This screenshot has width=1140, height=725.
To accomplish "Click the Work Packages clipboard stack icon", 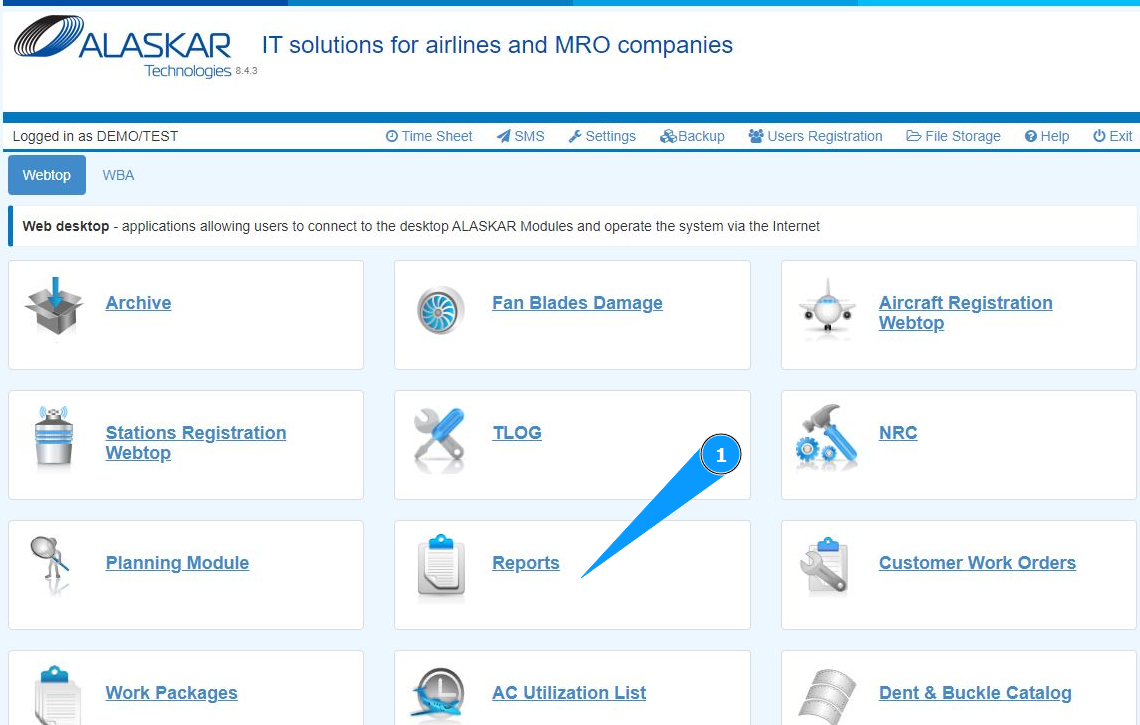I will tap(57, 694).
